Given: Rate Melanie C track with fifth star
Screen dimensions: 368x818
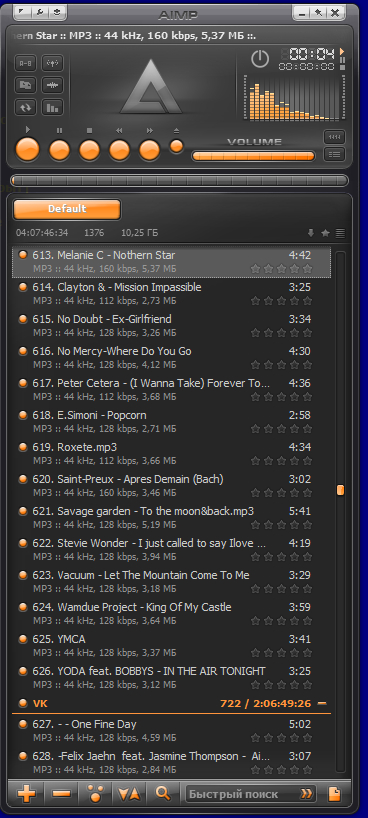Looking at the screenshot, I should coord(307,269).
